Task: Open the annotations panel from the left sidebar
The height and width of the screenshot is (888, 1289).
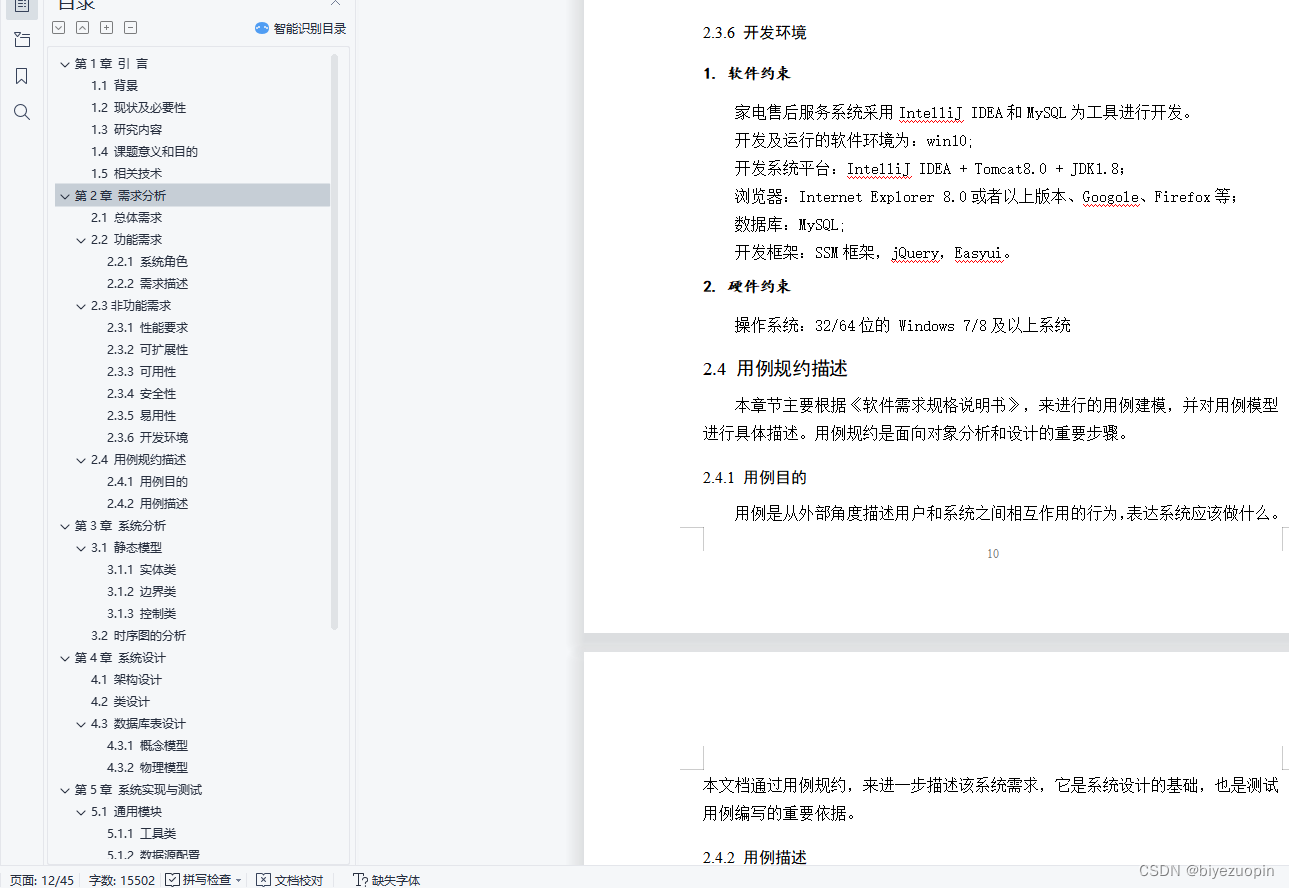Action: (x=22, y=40)
